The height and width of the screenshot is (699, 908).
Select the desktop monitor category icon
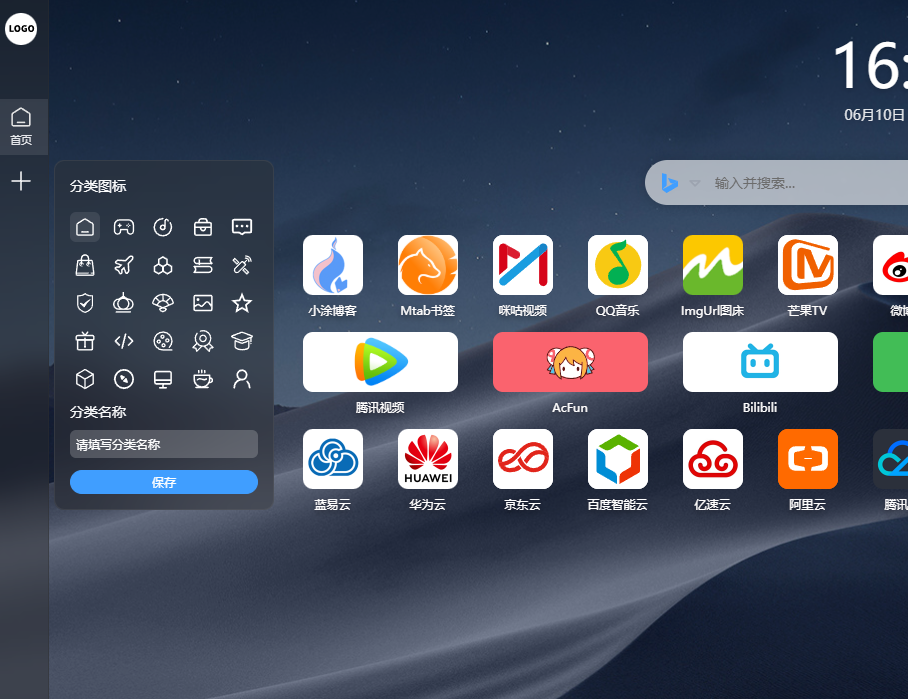[163, 379]
